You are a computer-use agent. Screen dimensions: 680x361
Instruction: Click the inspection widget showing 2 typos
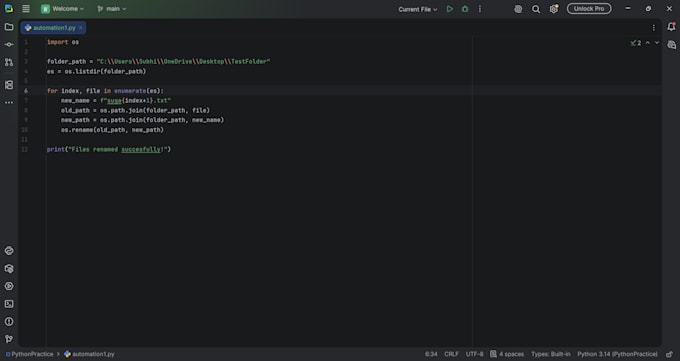click(636, 43)
